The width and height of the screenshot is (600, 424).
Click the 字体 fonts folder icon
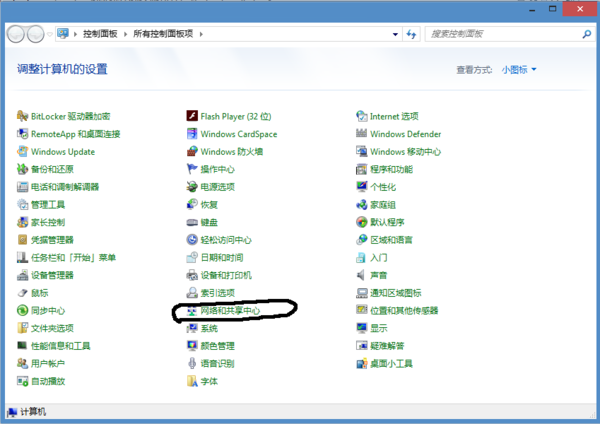tap(192, 381)
